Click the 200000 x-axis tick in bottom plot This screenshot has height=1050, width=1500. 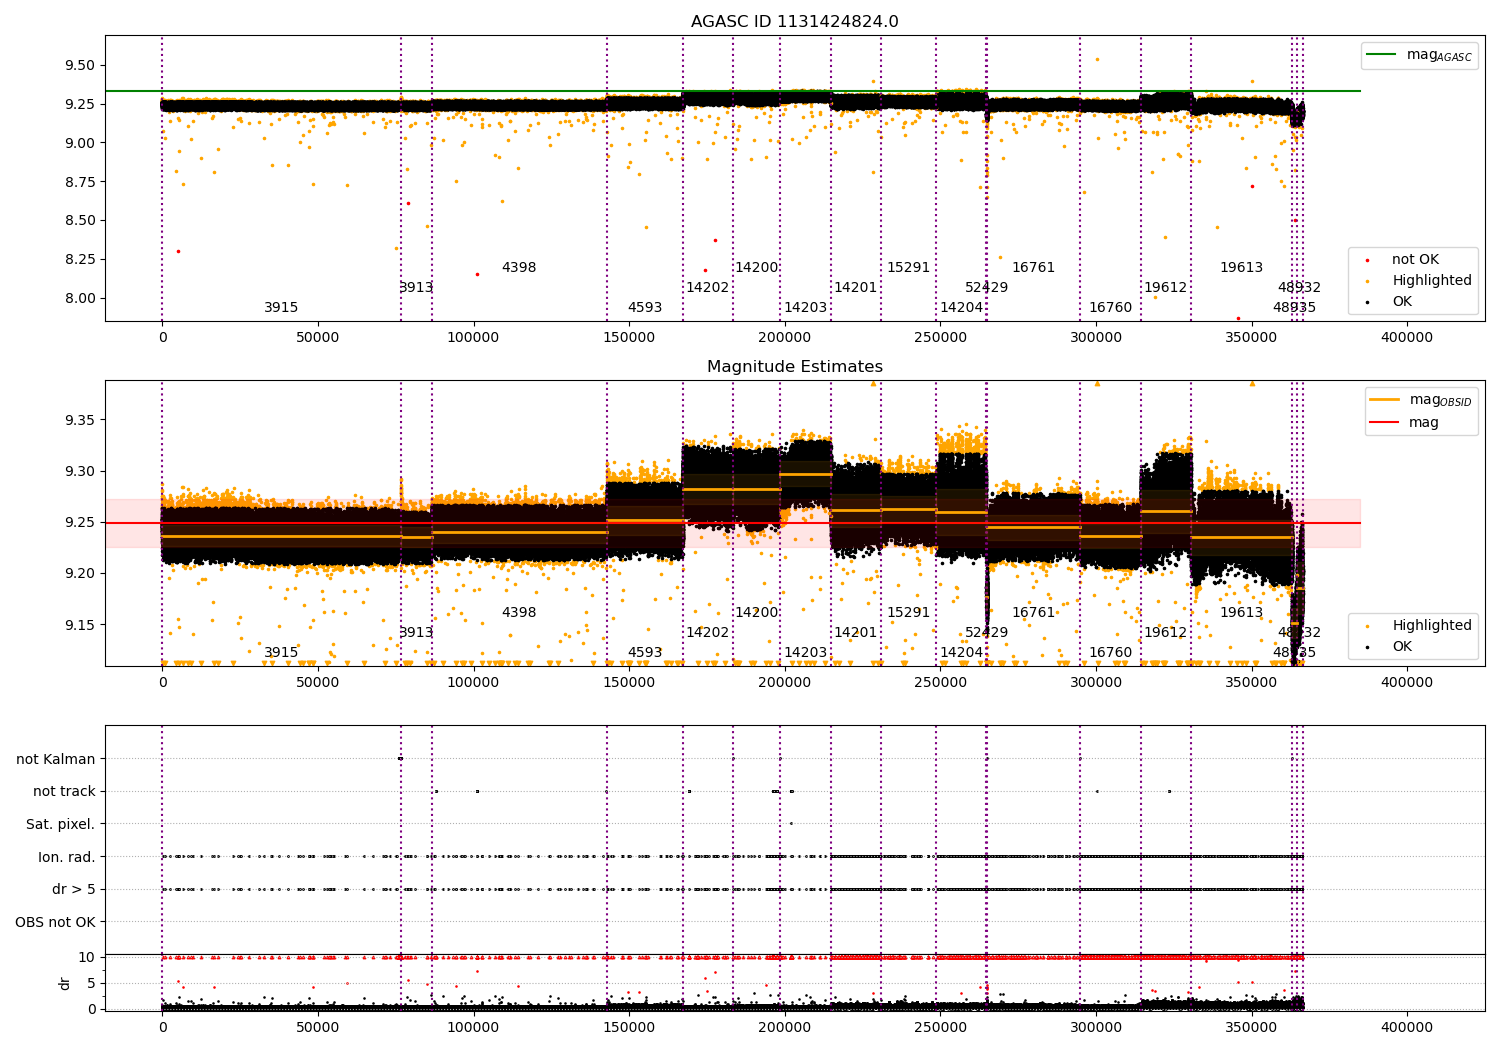click(785, 1027)
